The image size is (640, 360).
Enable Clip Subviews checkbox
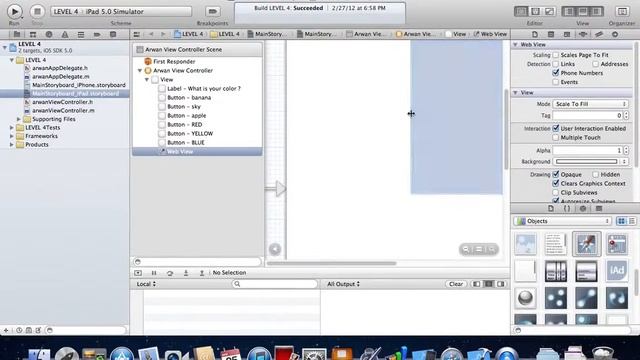point(555,192)
